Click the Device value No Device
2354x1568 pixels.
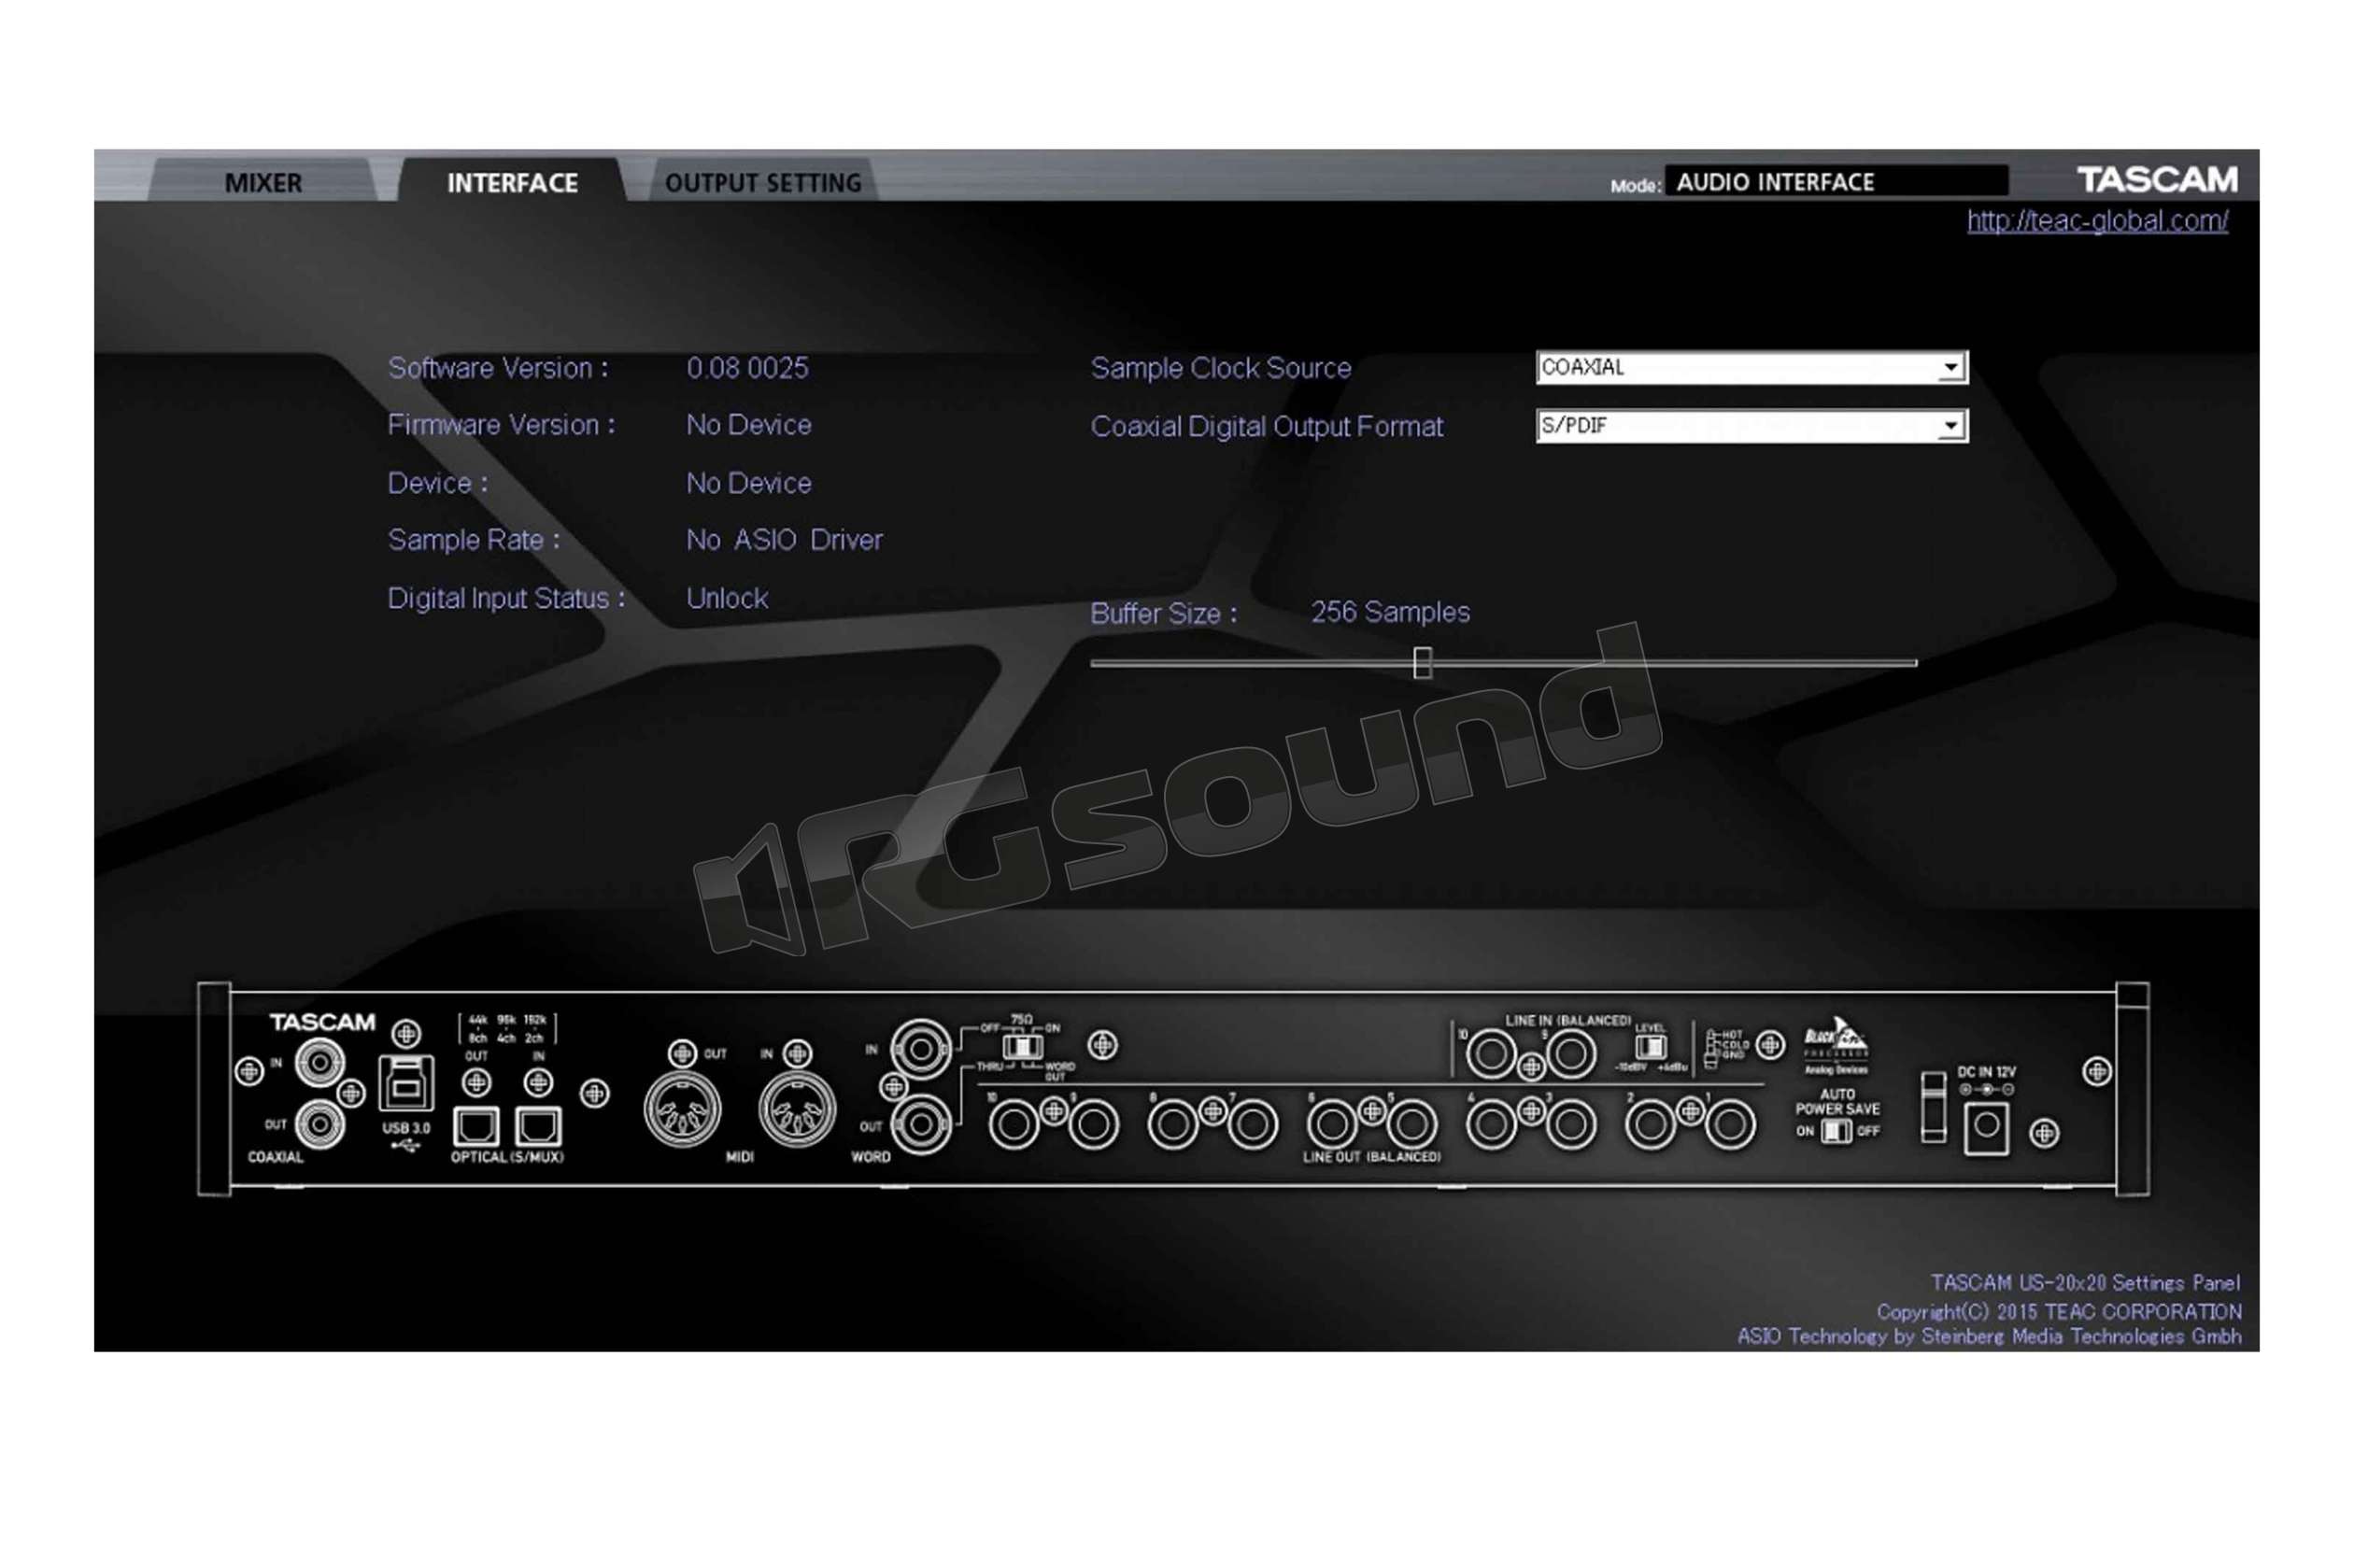pos(748,483)
